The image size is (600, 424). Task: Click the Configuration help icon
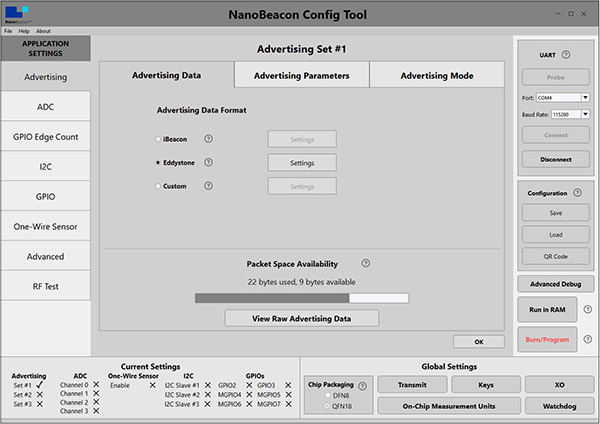click(x=577, y=192)
